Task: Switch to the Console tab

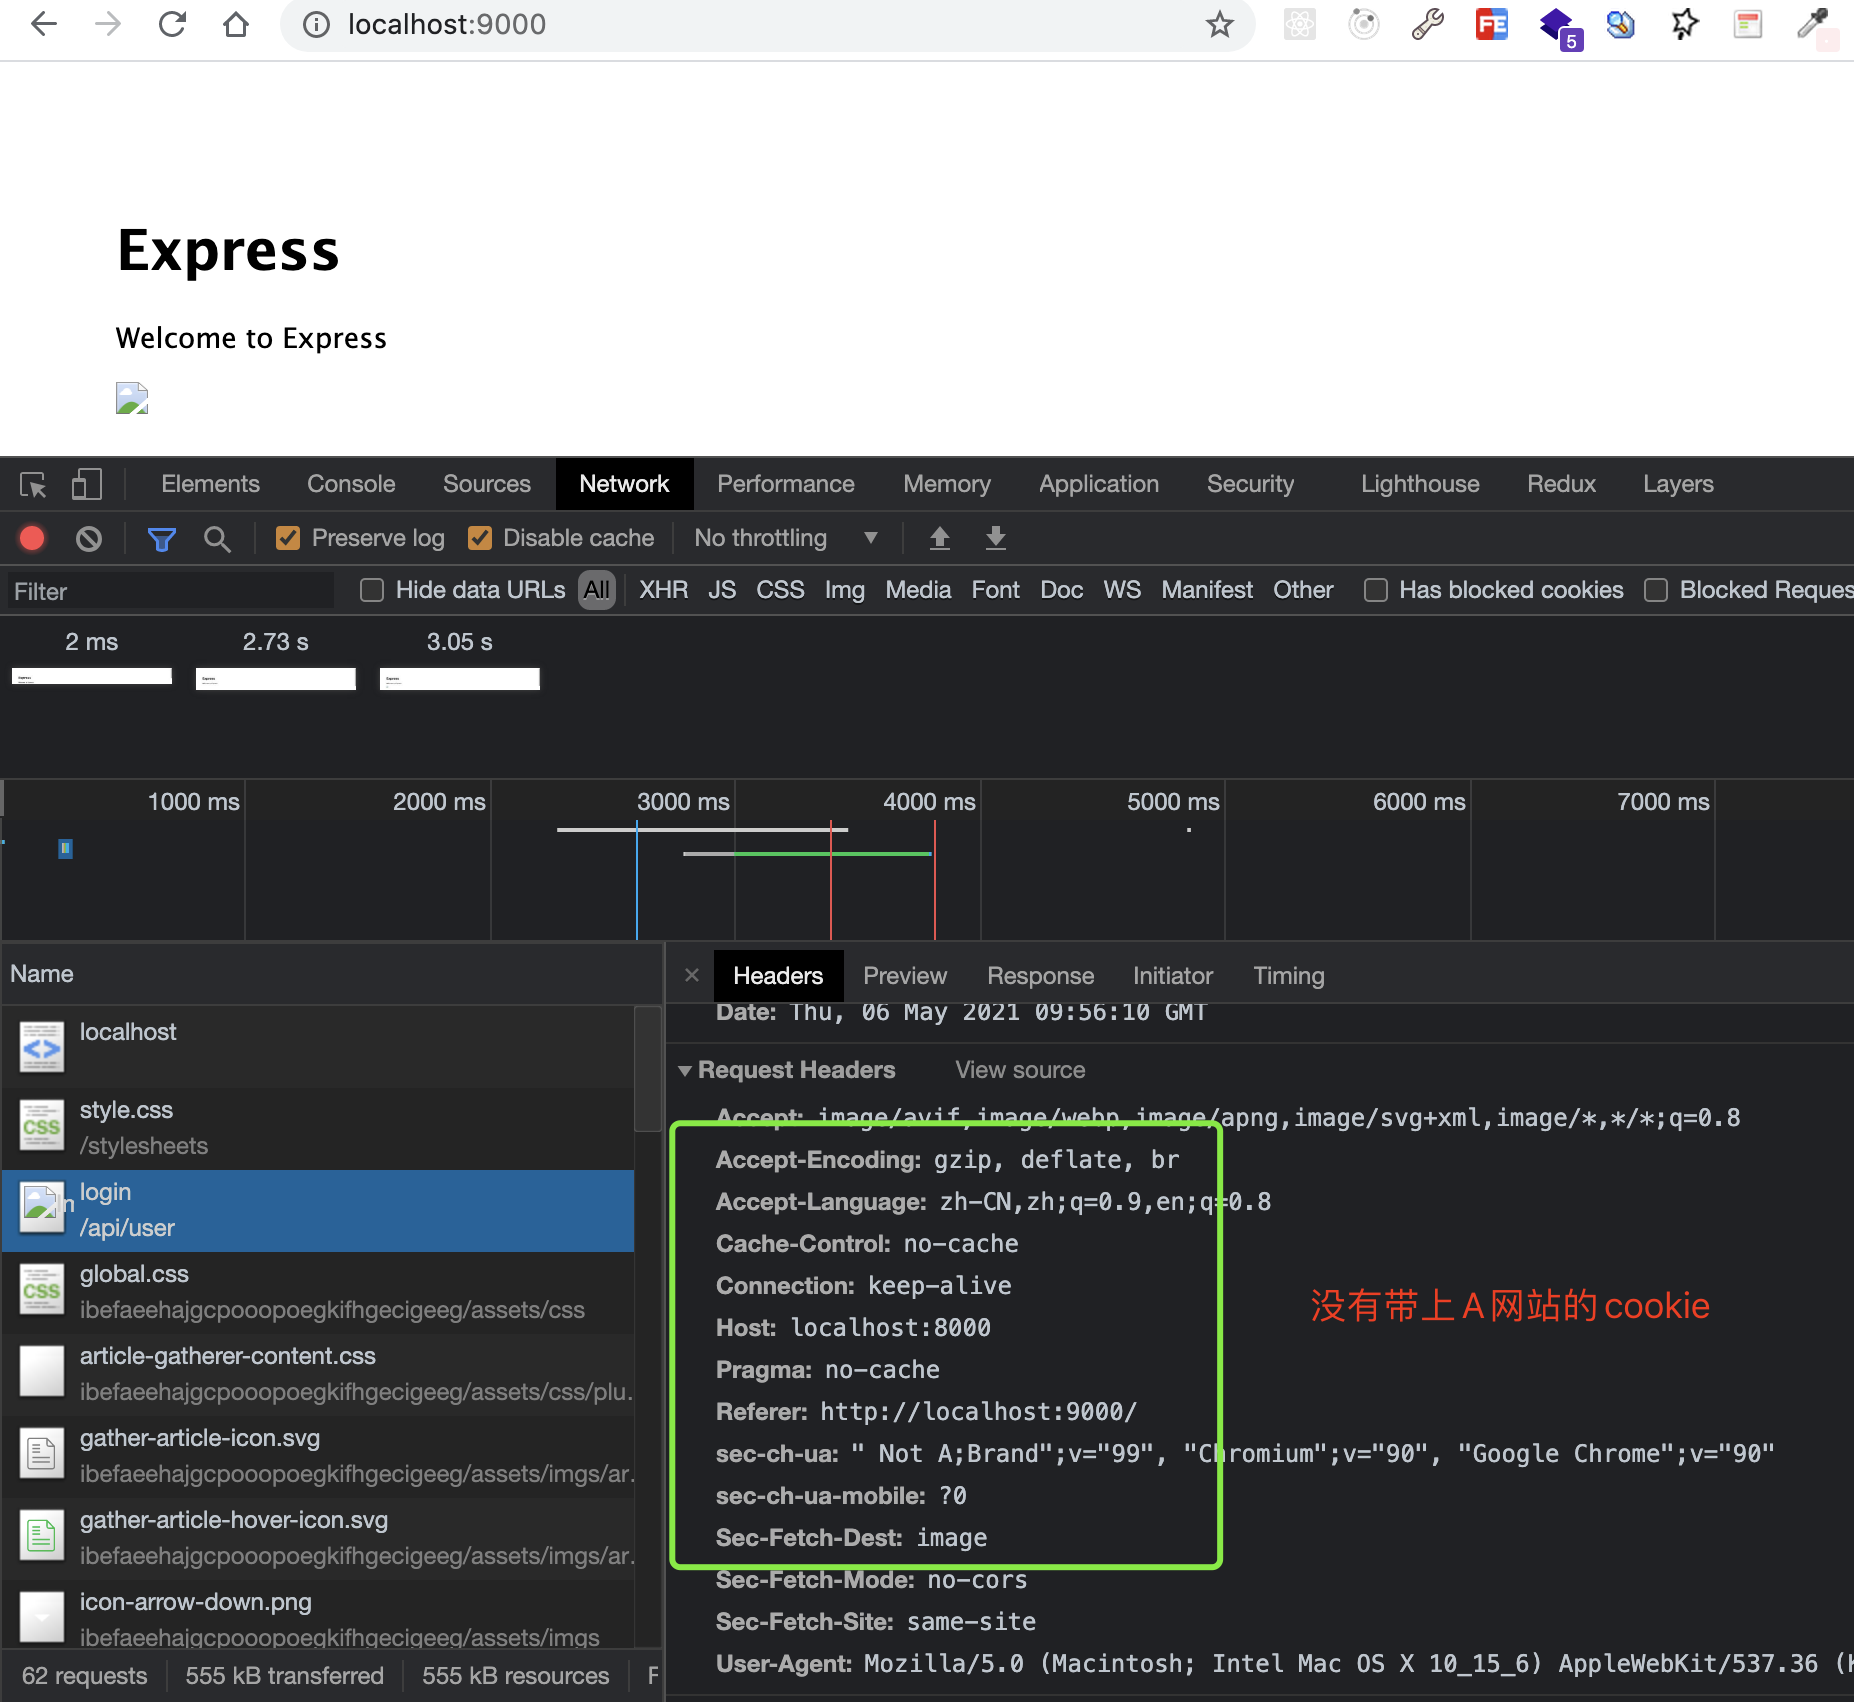Action: click(x=351, y=485)
